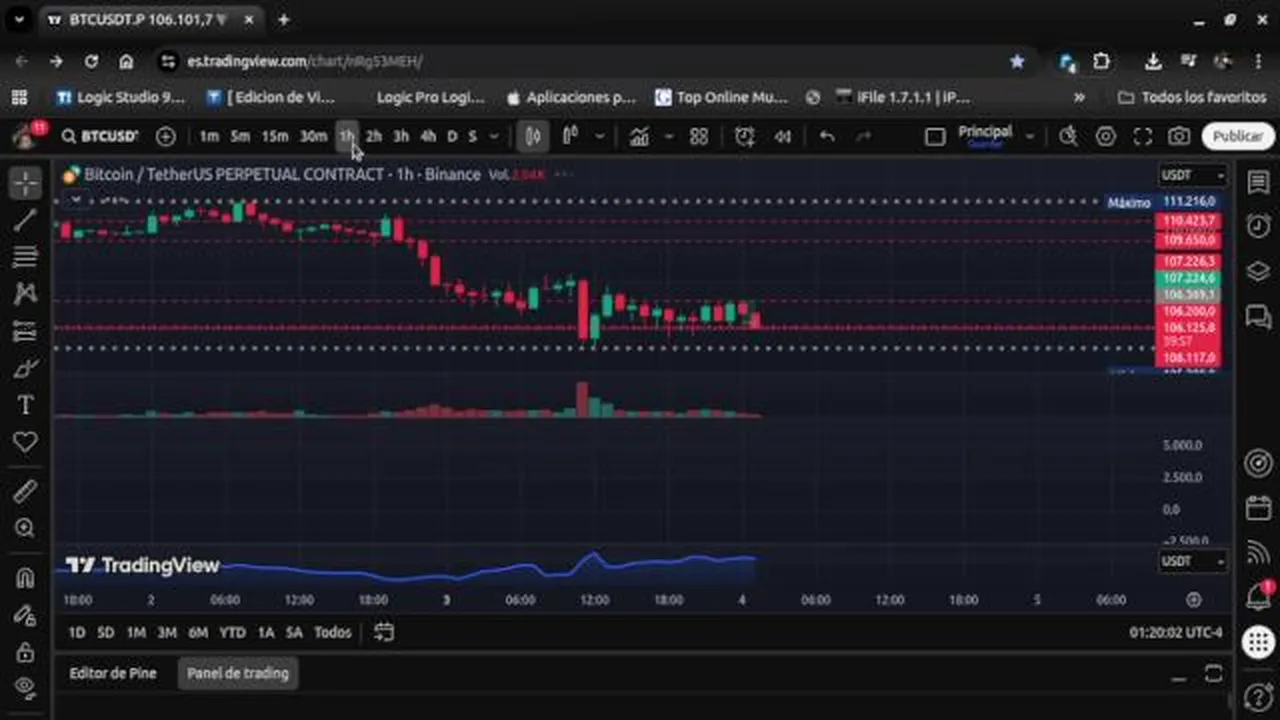The width and height of the screenshot is (1280, 720).
Task: Select the XABCD patterns tool
Action: pyautogui.click(x=25, y=294)
